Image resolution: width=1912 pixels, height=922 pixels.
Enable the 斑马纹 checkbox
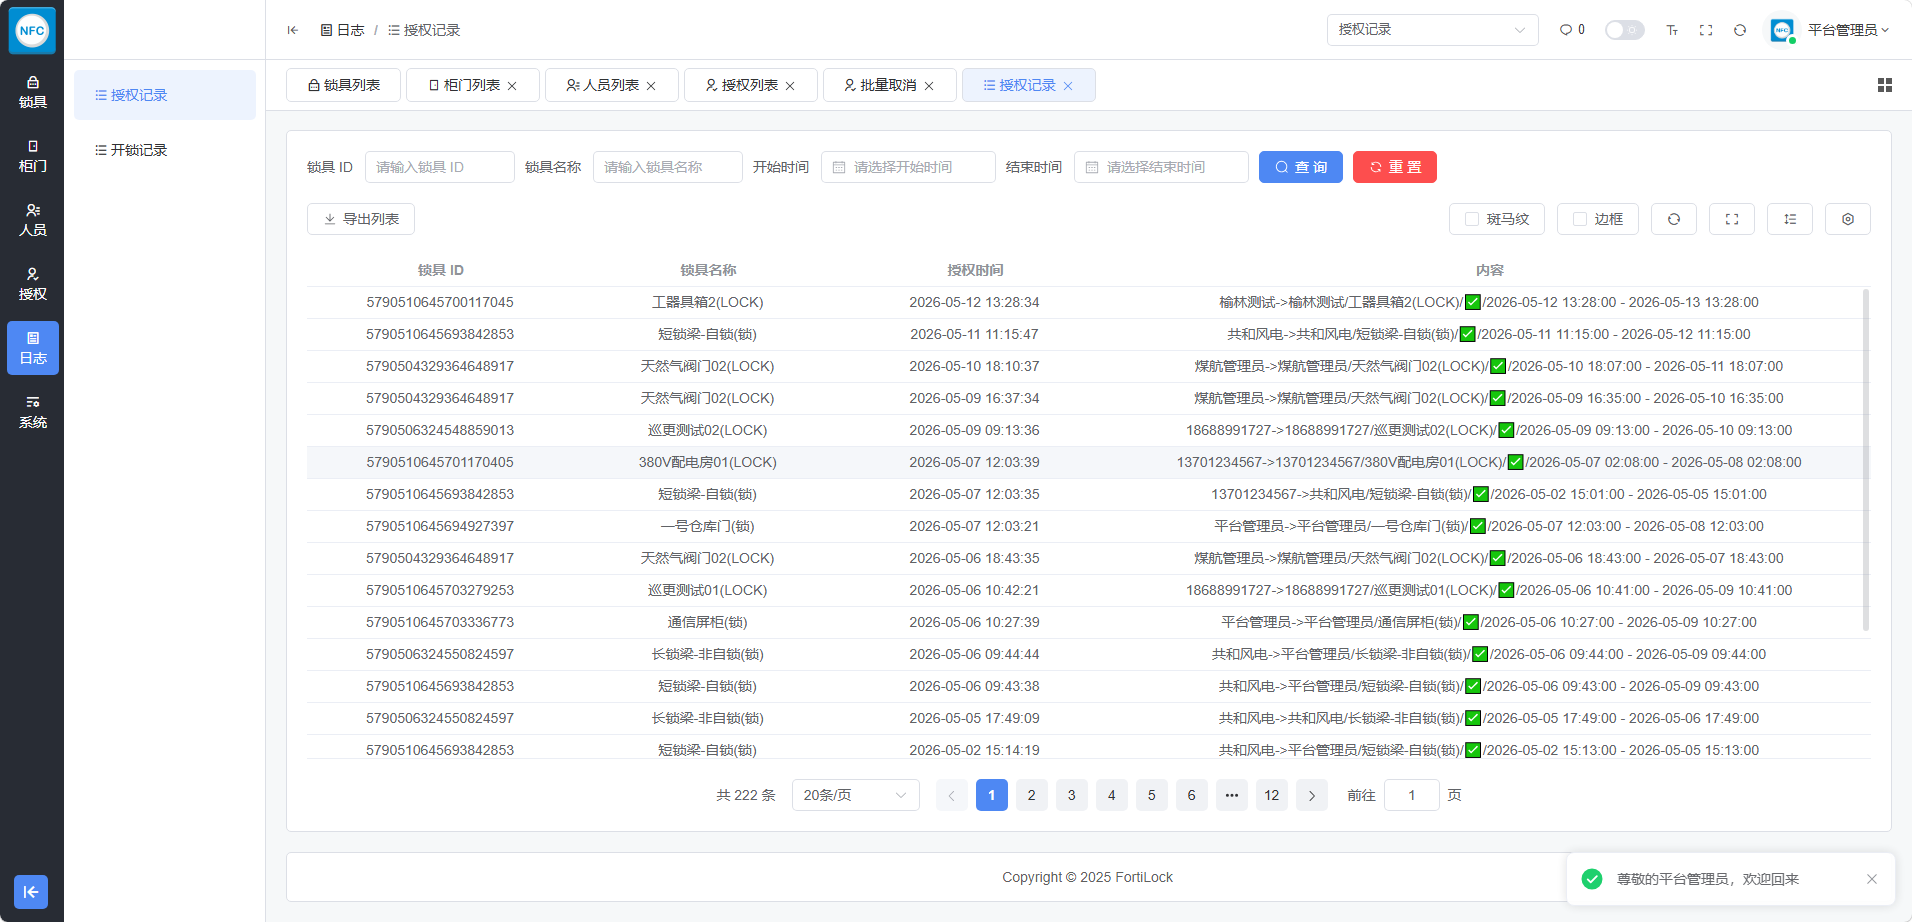click(x=1472, y=219)
